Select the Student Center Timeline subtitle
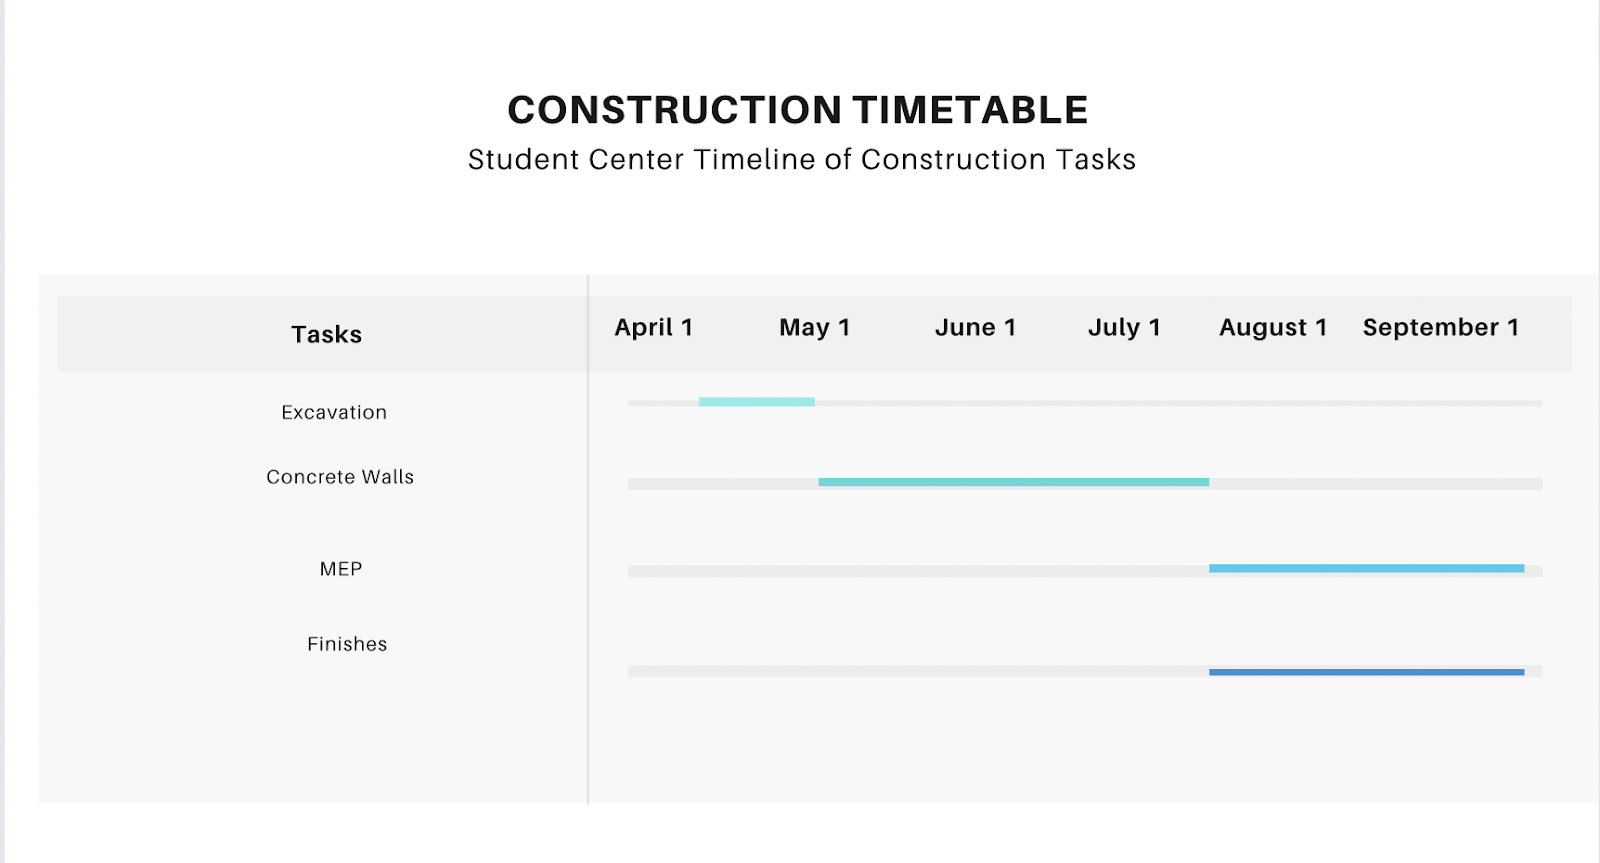1600x863 pixels. (802, 160)
